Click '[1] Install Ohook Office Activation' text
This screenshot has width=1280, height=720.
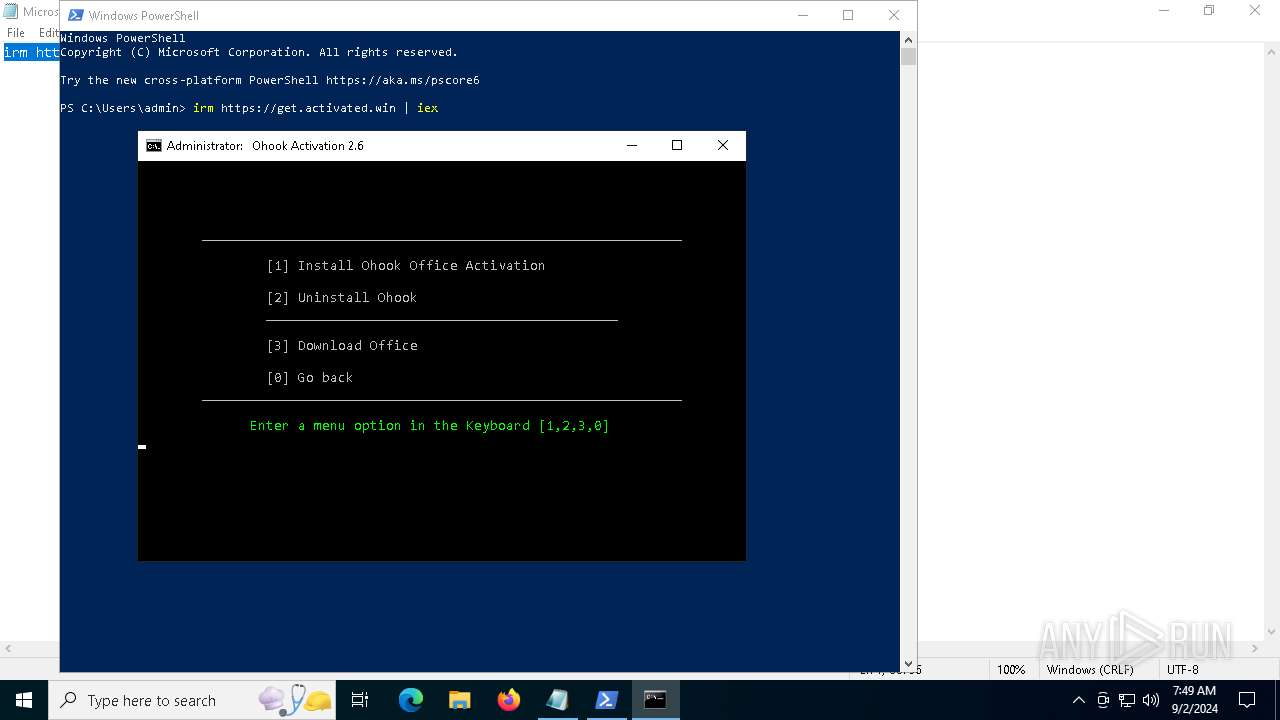(x=405, y=266)
